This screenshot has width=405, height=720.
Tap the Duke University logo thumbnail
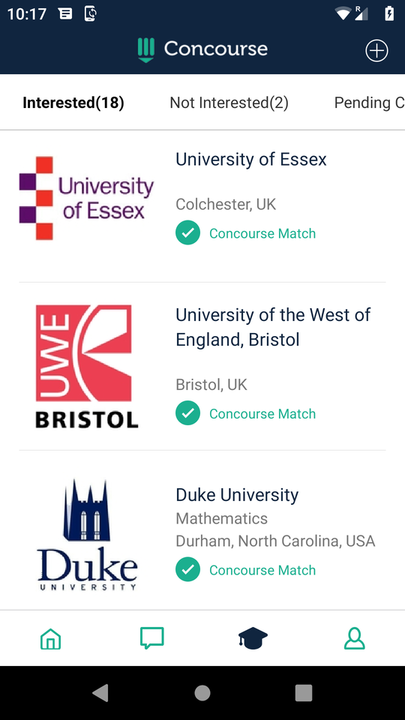click(x=87, y=535)
